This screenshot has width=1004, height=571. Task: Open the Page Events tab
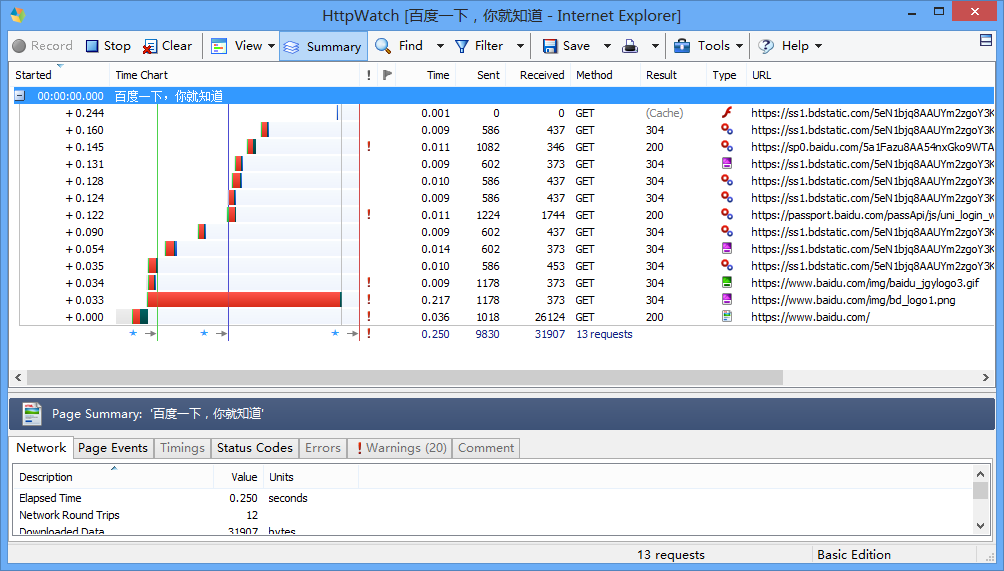coord(113,448)
